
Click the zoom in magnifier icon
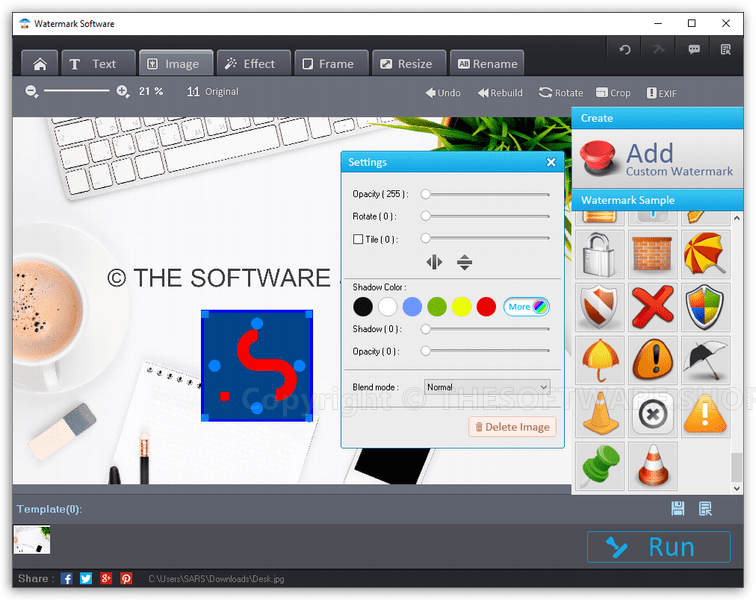tap(123, 92)
